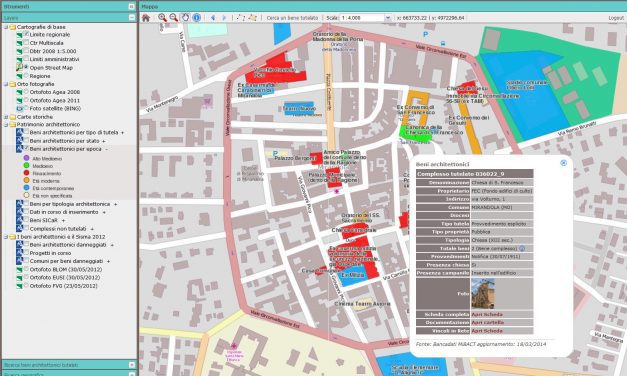This screenshot has width=627, height=376.
Task: Click Cerca un bene tutelato
Action: pyautogui.click(x=292, y=18)
